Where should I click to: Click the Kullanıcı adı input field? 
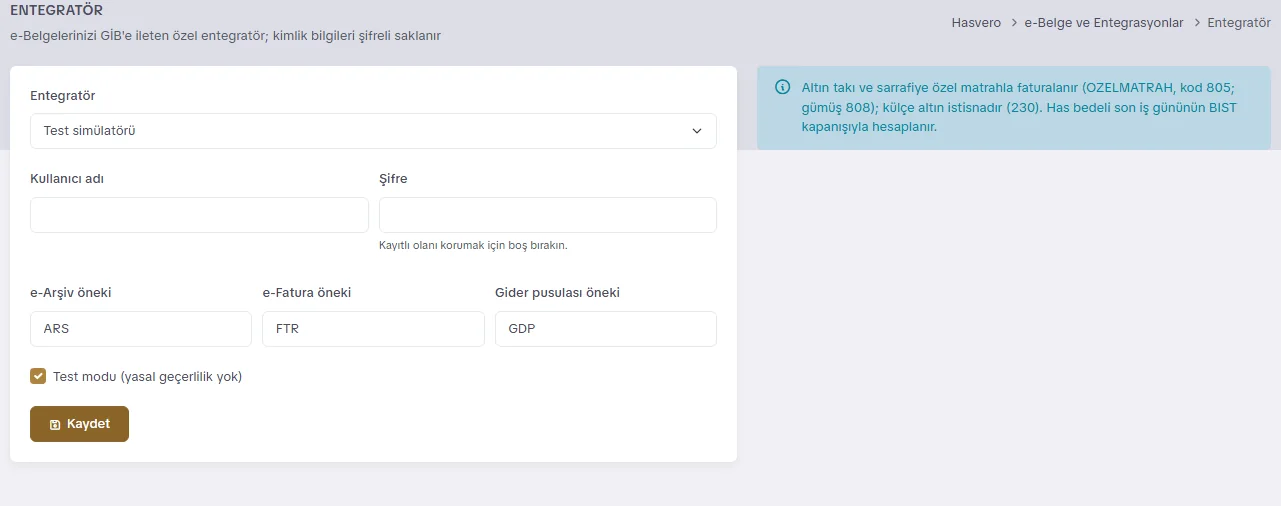pyautogui.click(x=199, y=215)
